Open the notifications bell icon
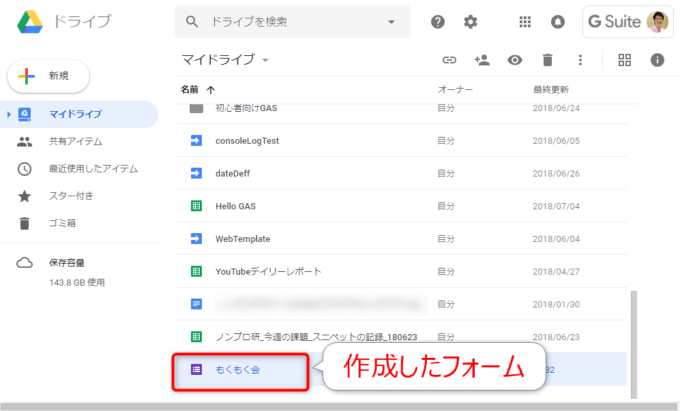Viewport: 680px width, 411px height. 558,22
